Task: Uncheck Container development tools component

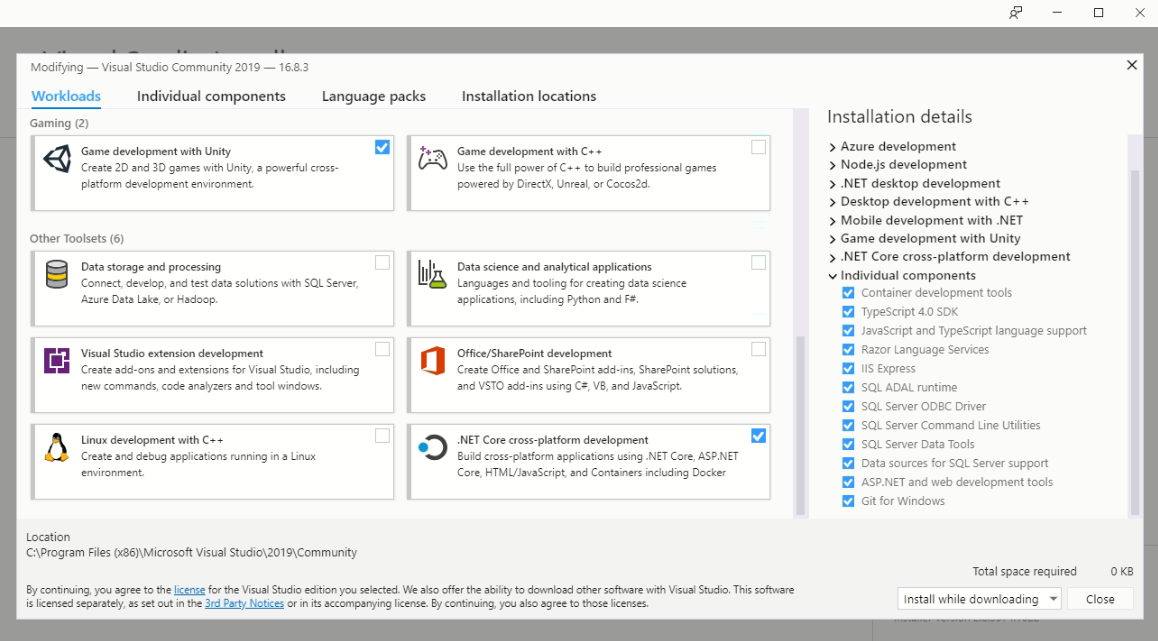Action: coord(848,292)
